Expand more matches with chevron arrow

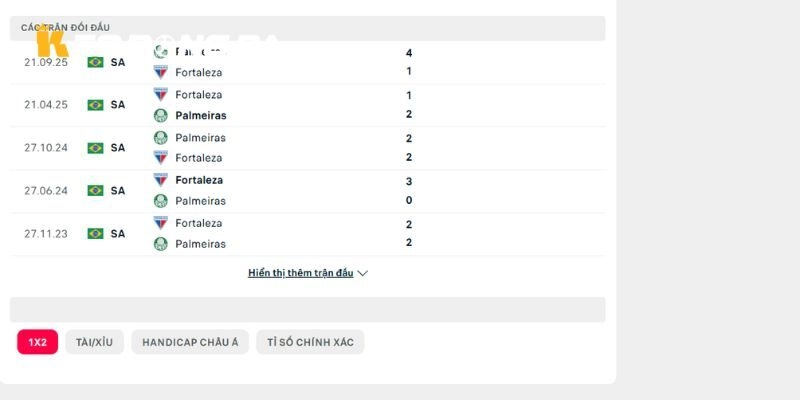click(x=362, y=273)
